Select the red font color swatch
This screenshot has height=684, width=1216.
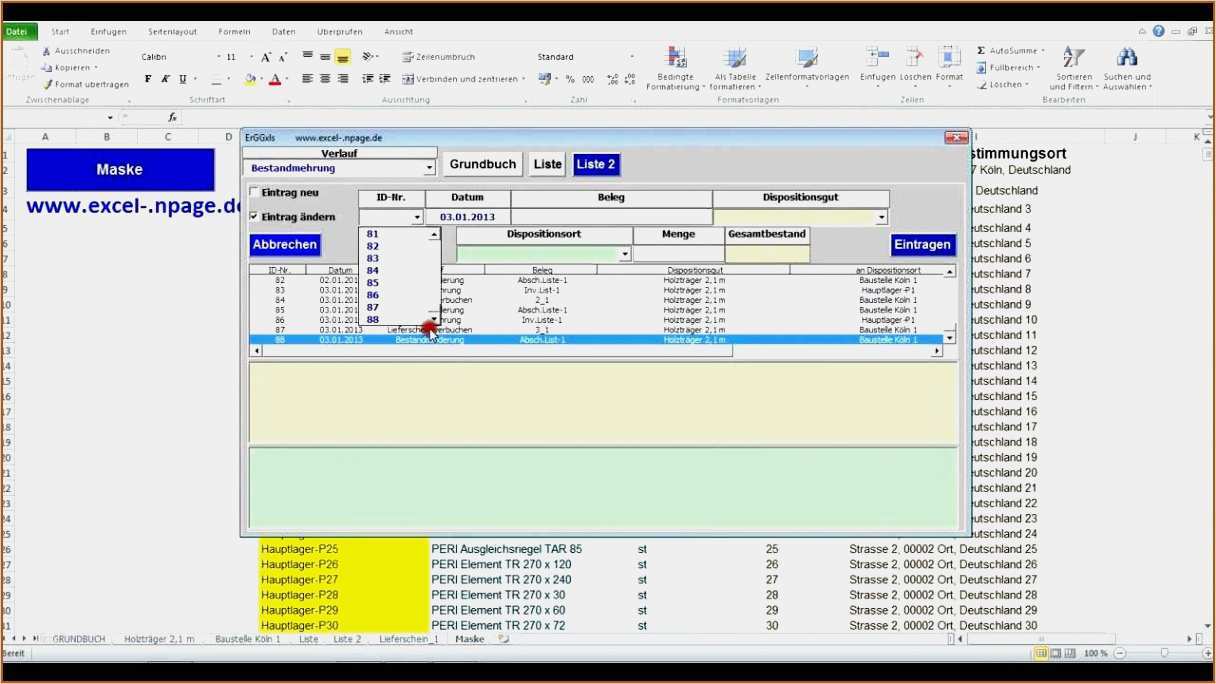pyautogui.click(x=277, y=78)
